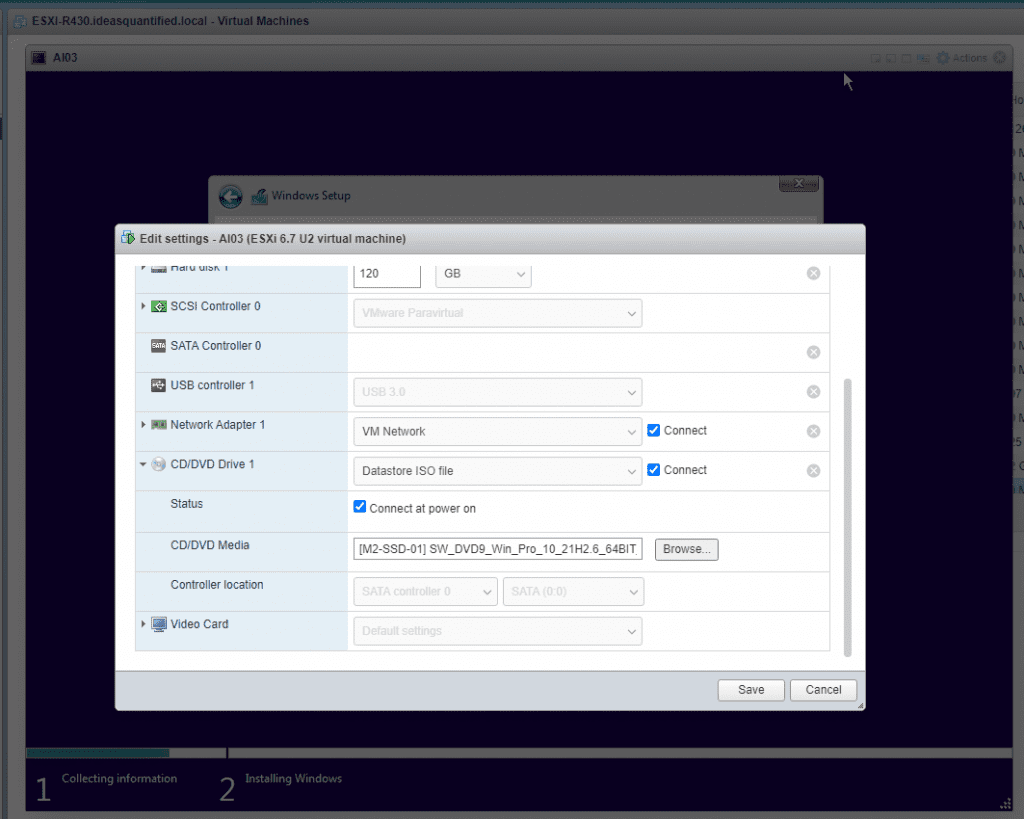This screenshot has height=819, width=1024.
Task: Open the Datastore ISO file dropdown
Action: click(x=498, y=471)
